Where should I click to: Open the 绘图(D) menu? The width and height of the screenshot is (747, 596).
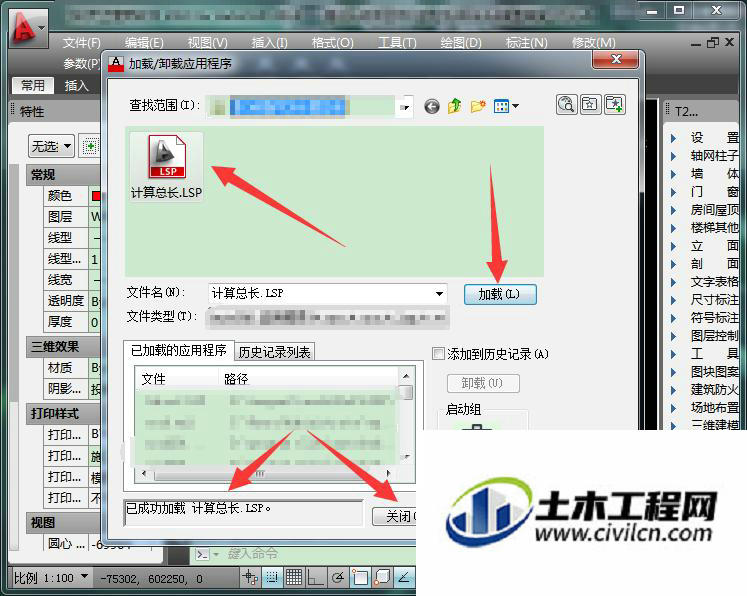461,43
